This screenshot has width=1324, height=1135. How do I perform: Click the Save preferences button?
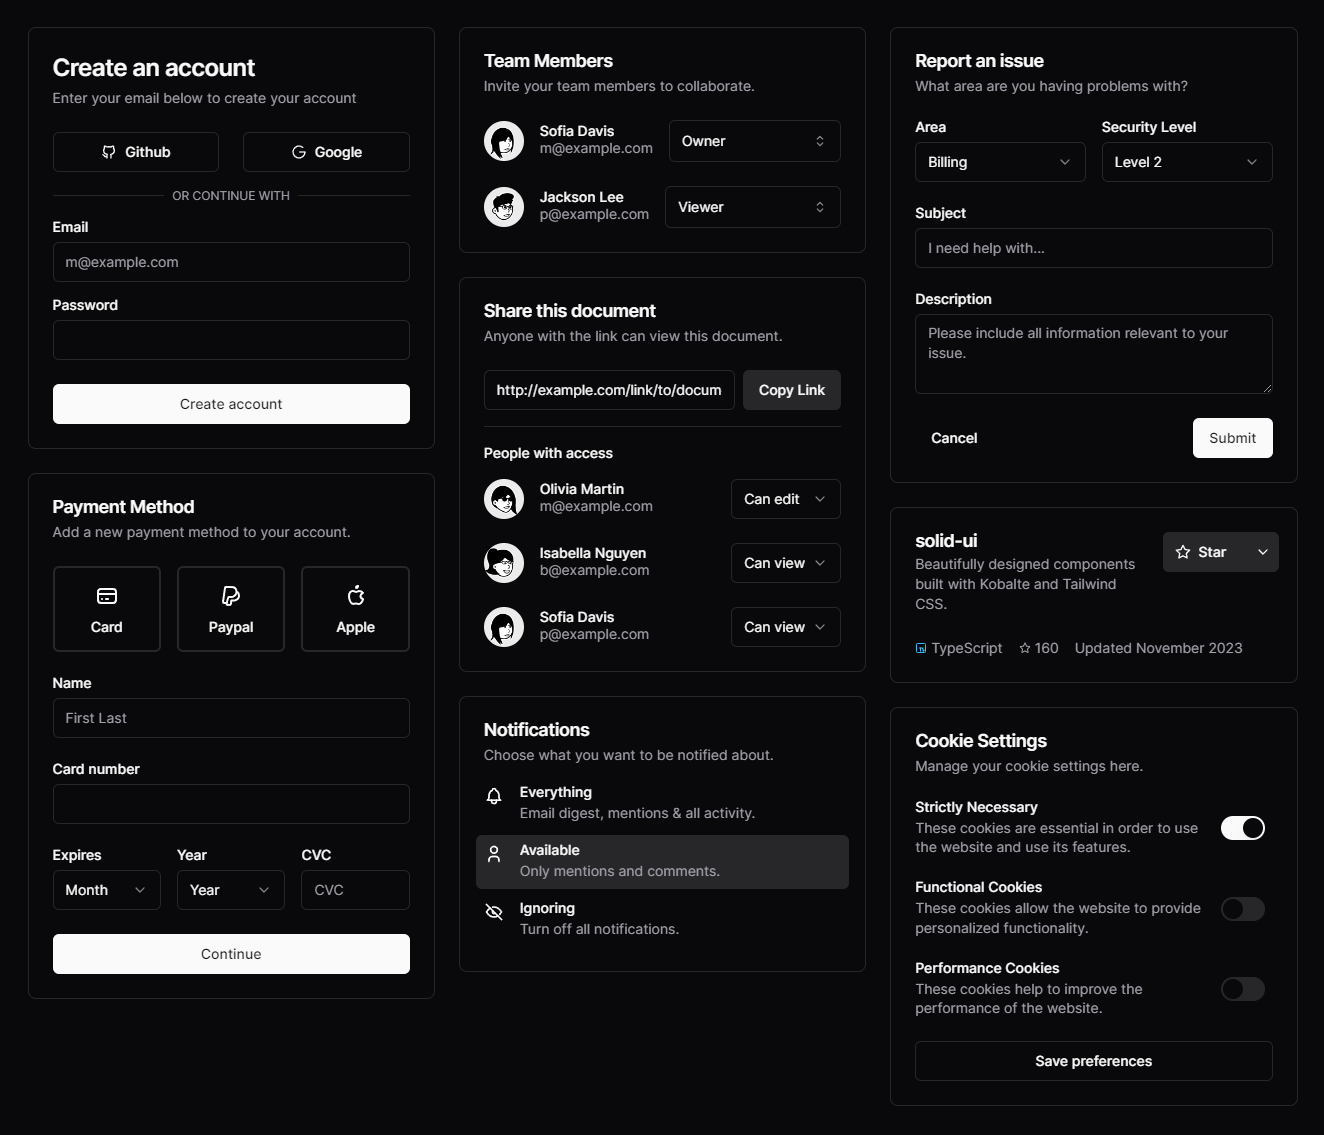pos(1093,1061)
